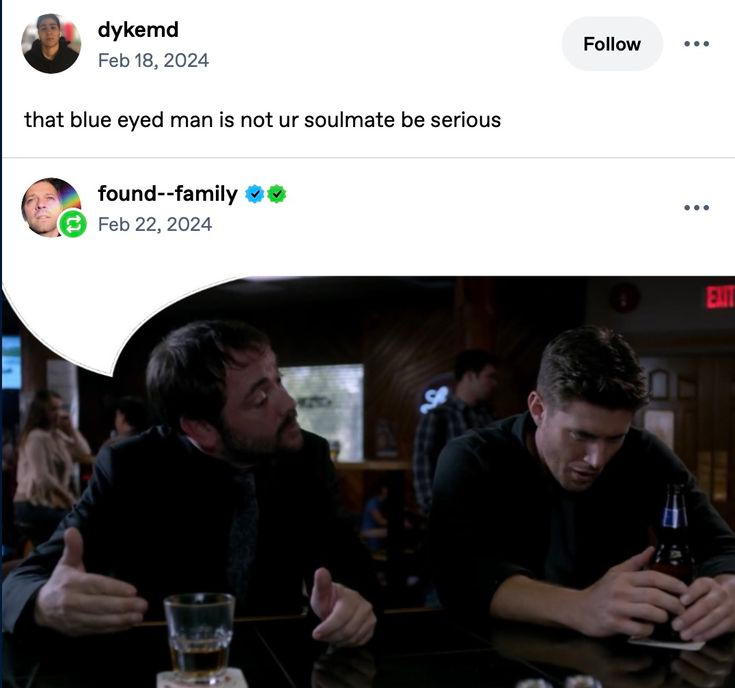Click the green verified checkmark badge
Viewport: 735px width, 688px height.
click(x=277, y=194)
